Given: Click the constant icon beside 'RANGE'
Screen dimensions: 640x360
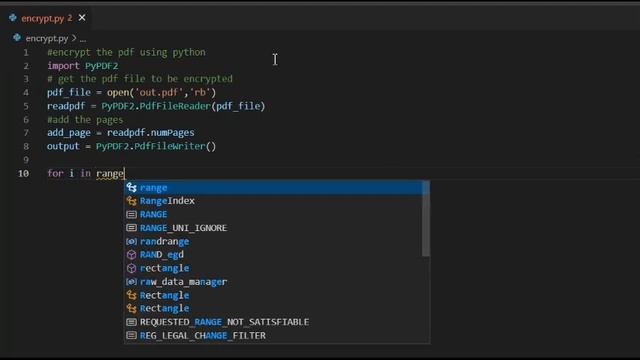Looking at the screenshot, I should [131, 214].
